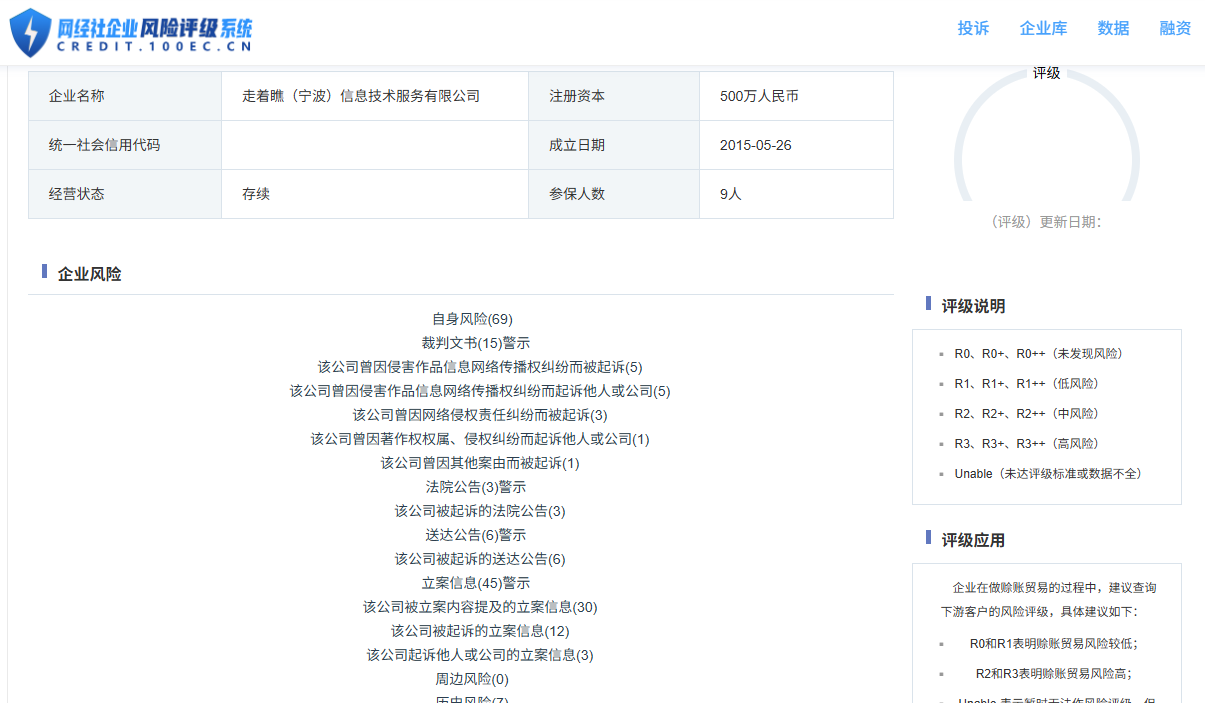The height and width of the screenshot is (703, 1205).
Task: Click R2和R3表明赊账贸易风险高 bullet
Action: (1054, 674)
